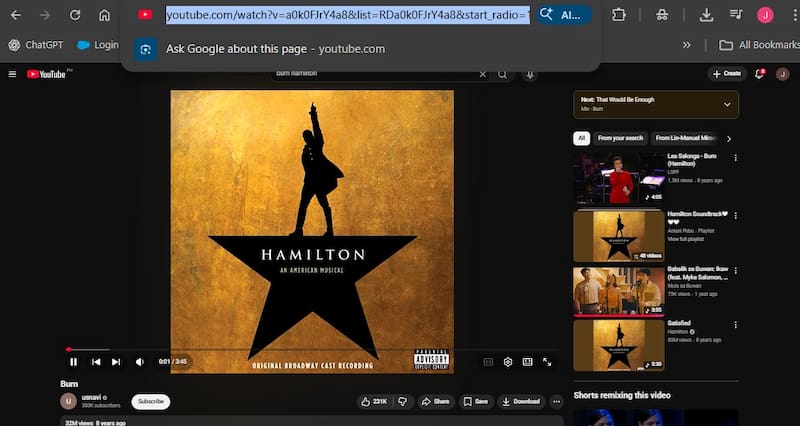This screenshot has height=426, width=800.
Task: Reload the page with the refresh icon
Action: point(75,15)
